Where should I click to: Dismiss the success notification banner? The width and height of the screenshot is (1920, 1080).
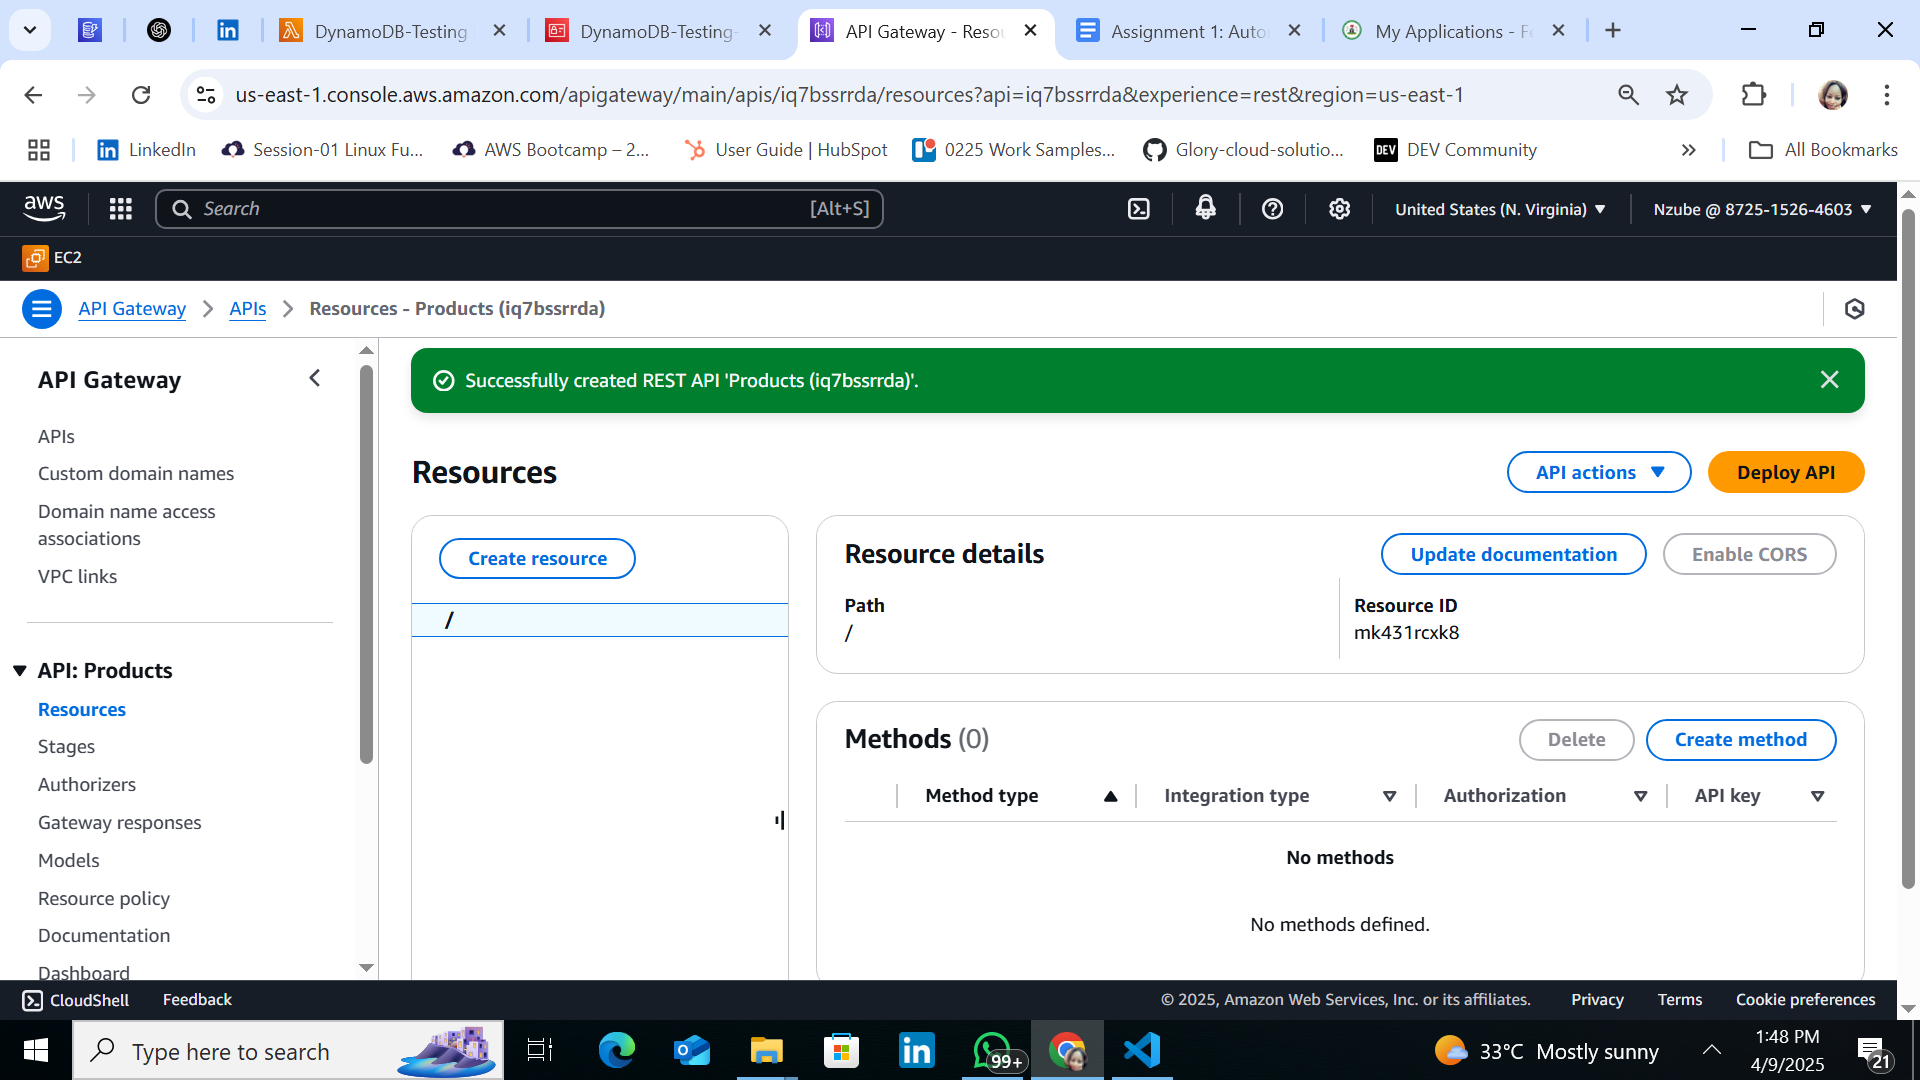pyautogui.click(x=1829, y=380)
